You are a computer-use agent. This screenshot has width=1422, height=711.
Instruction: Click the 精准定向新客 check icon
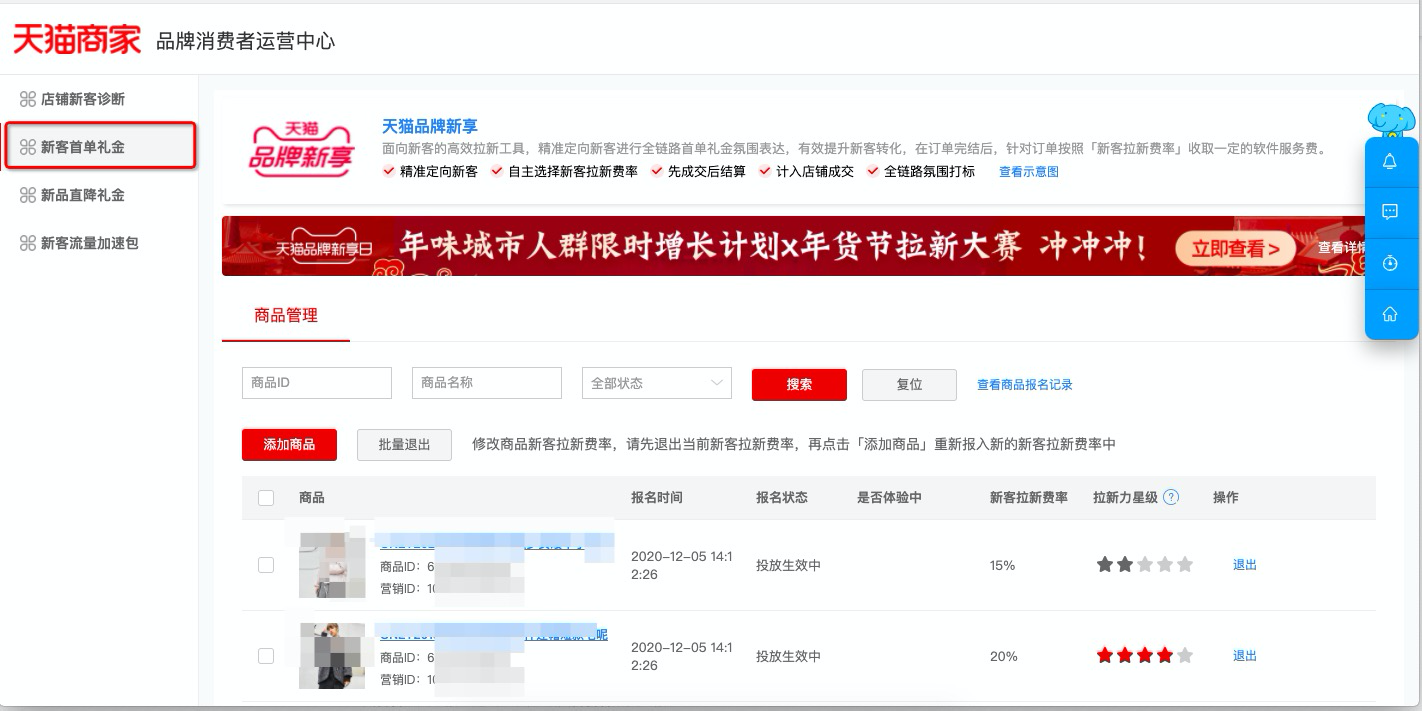point(389,171)
